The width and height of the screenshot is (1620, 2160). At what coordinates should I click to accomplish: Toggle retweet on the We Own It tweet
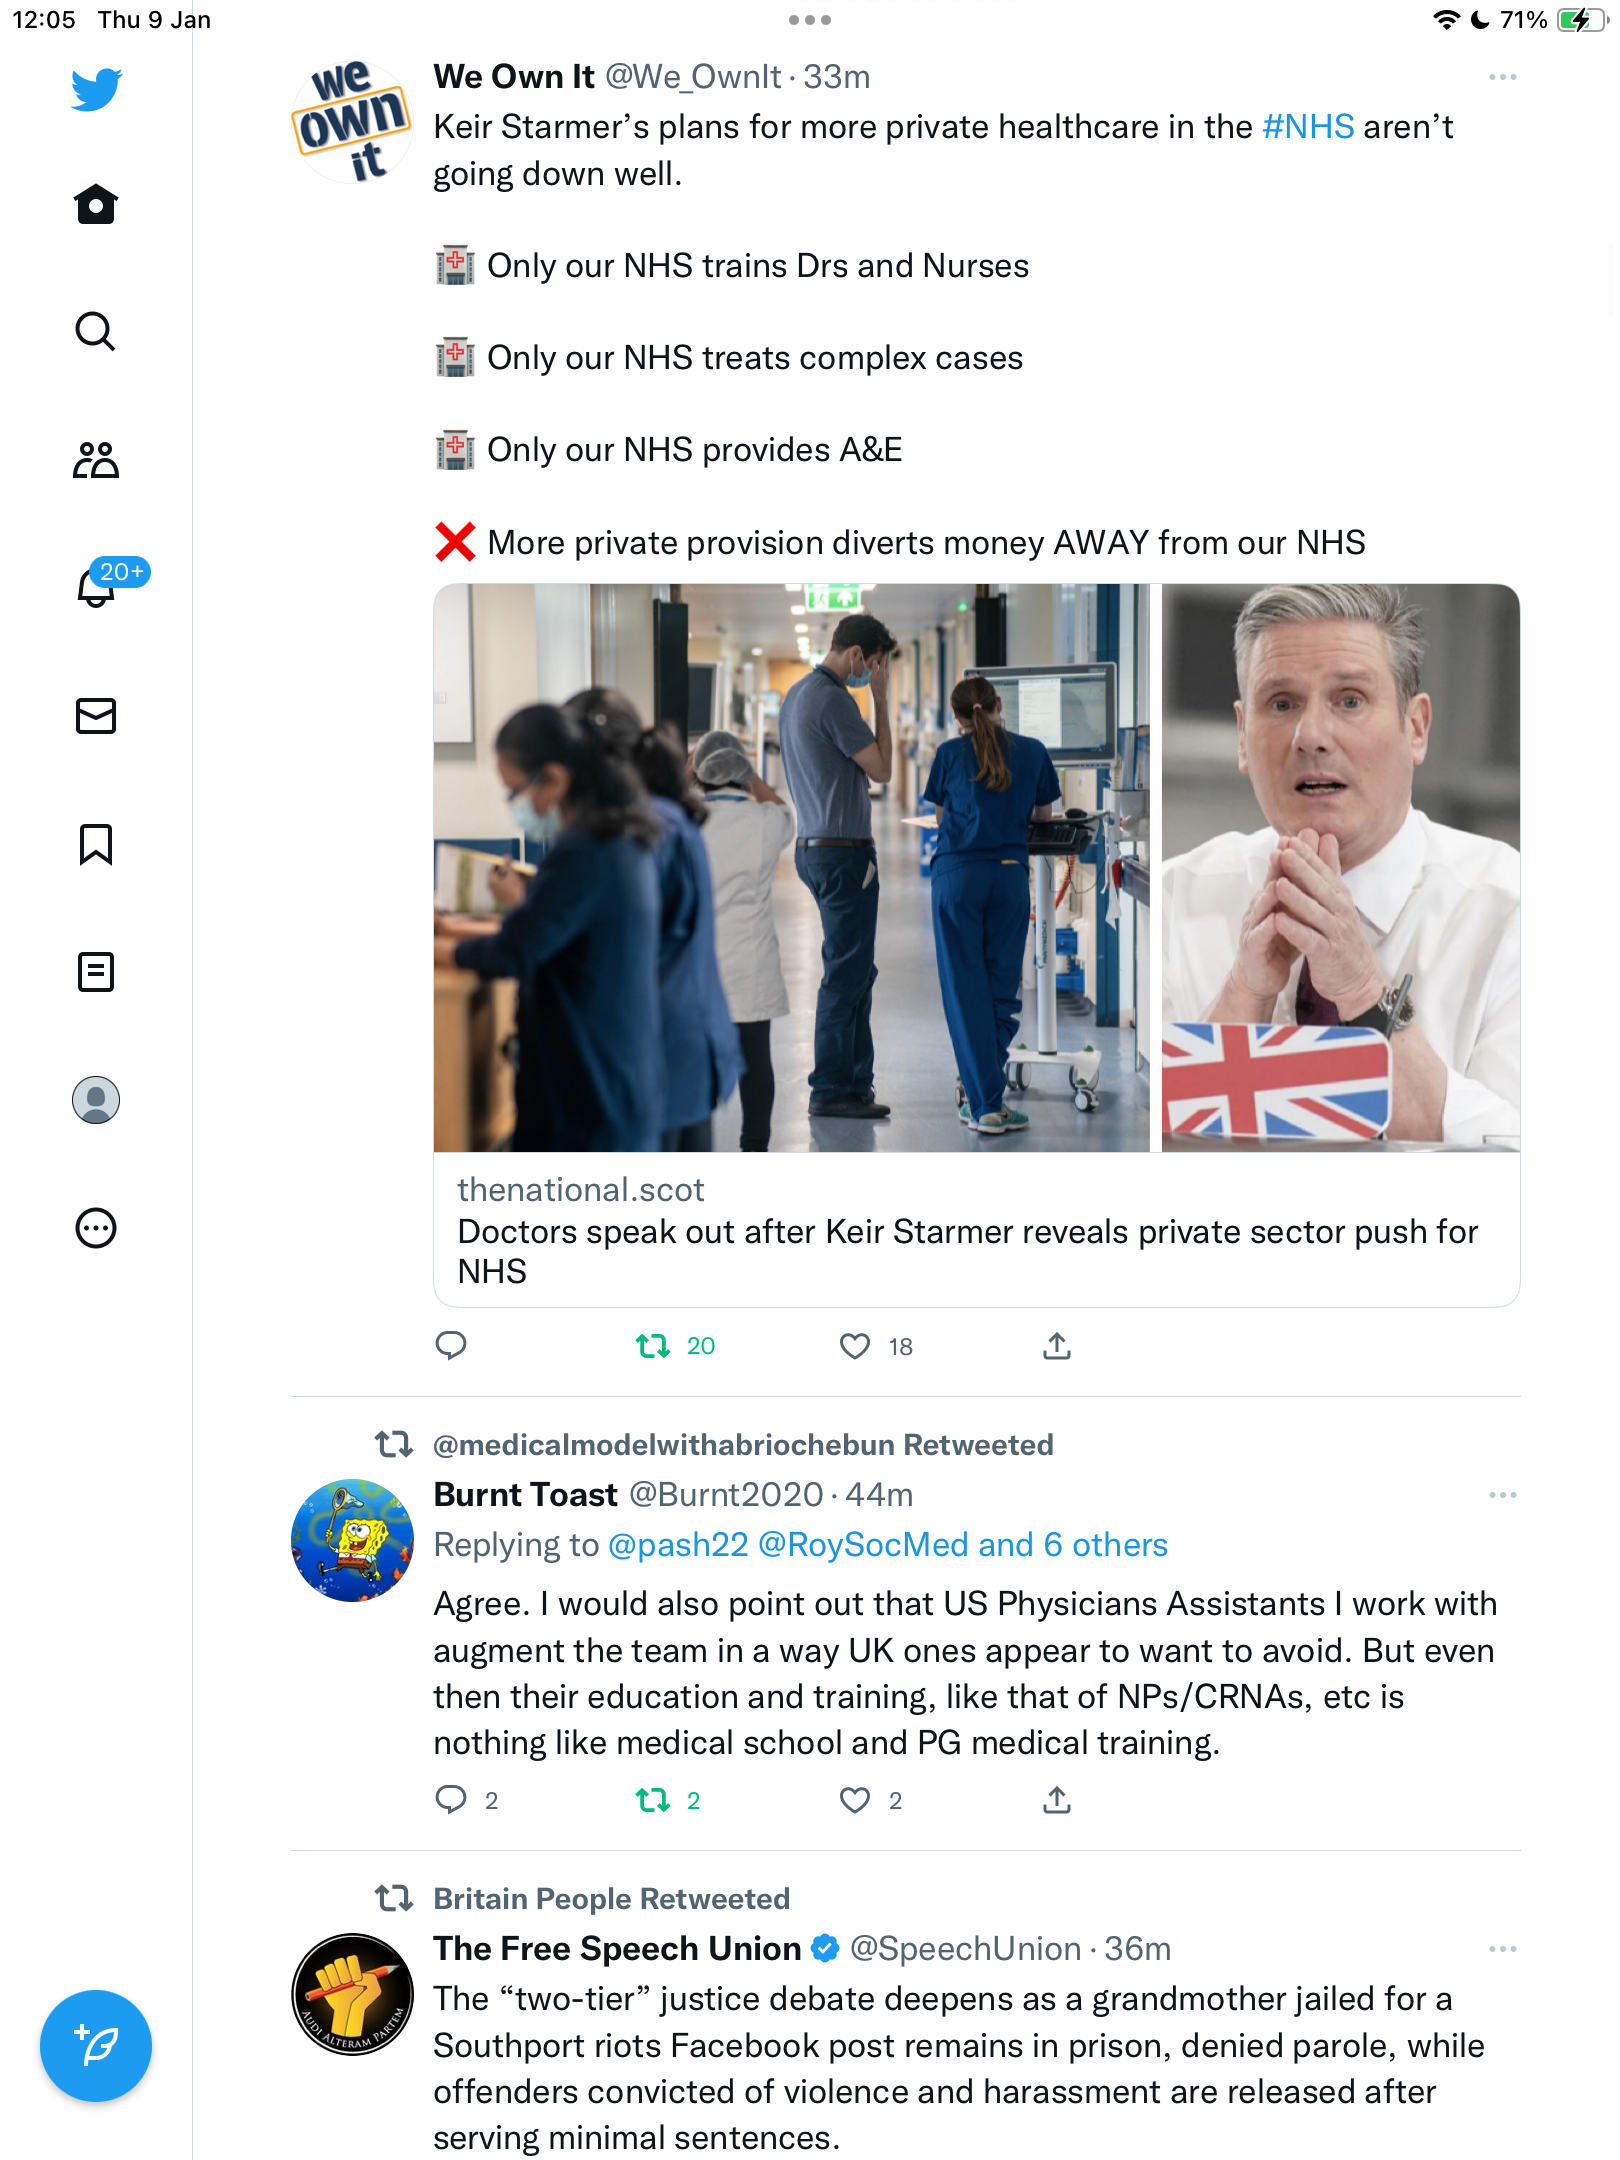[653, 1346]
